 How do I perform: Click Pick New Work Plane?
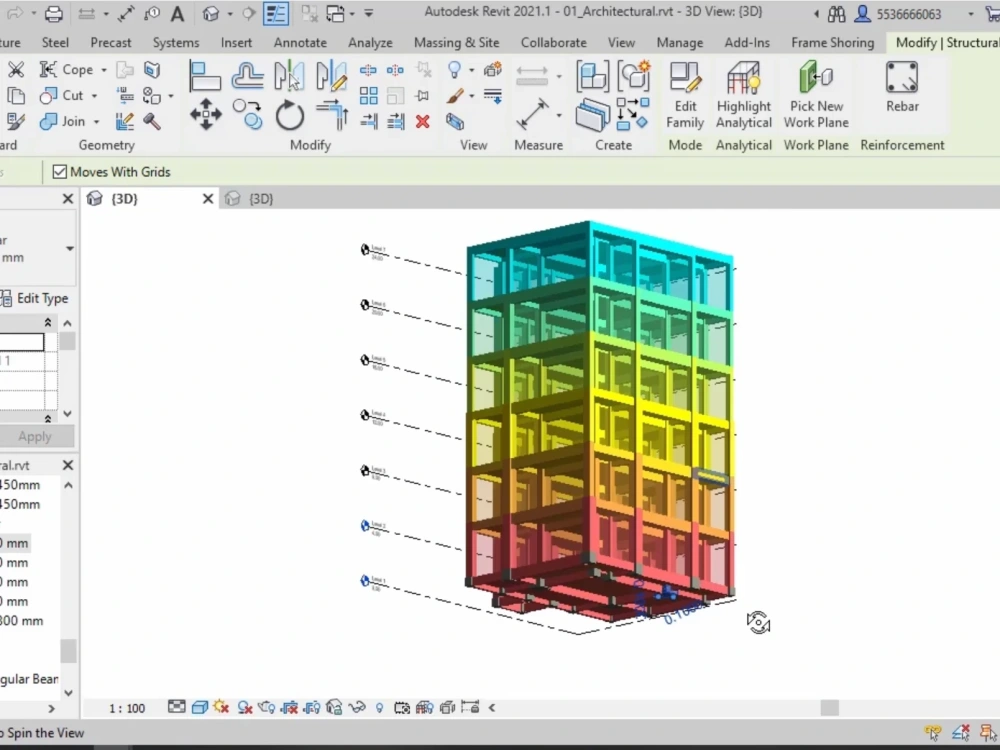click(x=816, y=95)
